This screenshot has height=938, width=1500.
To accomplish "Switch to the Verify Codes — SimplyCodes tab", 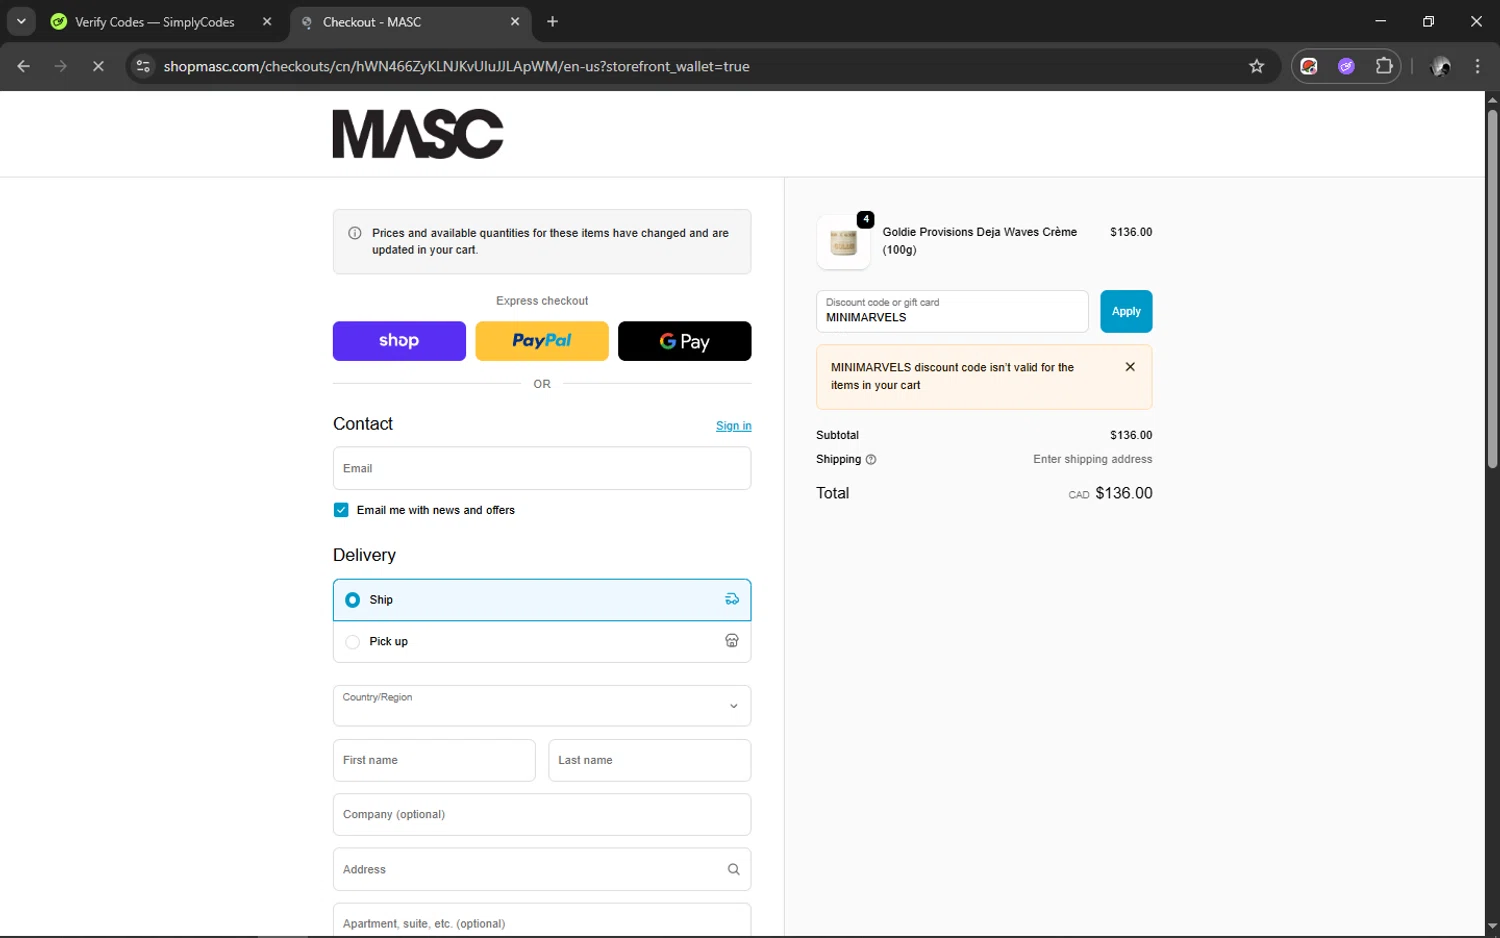I will coord(154,22).
